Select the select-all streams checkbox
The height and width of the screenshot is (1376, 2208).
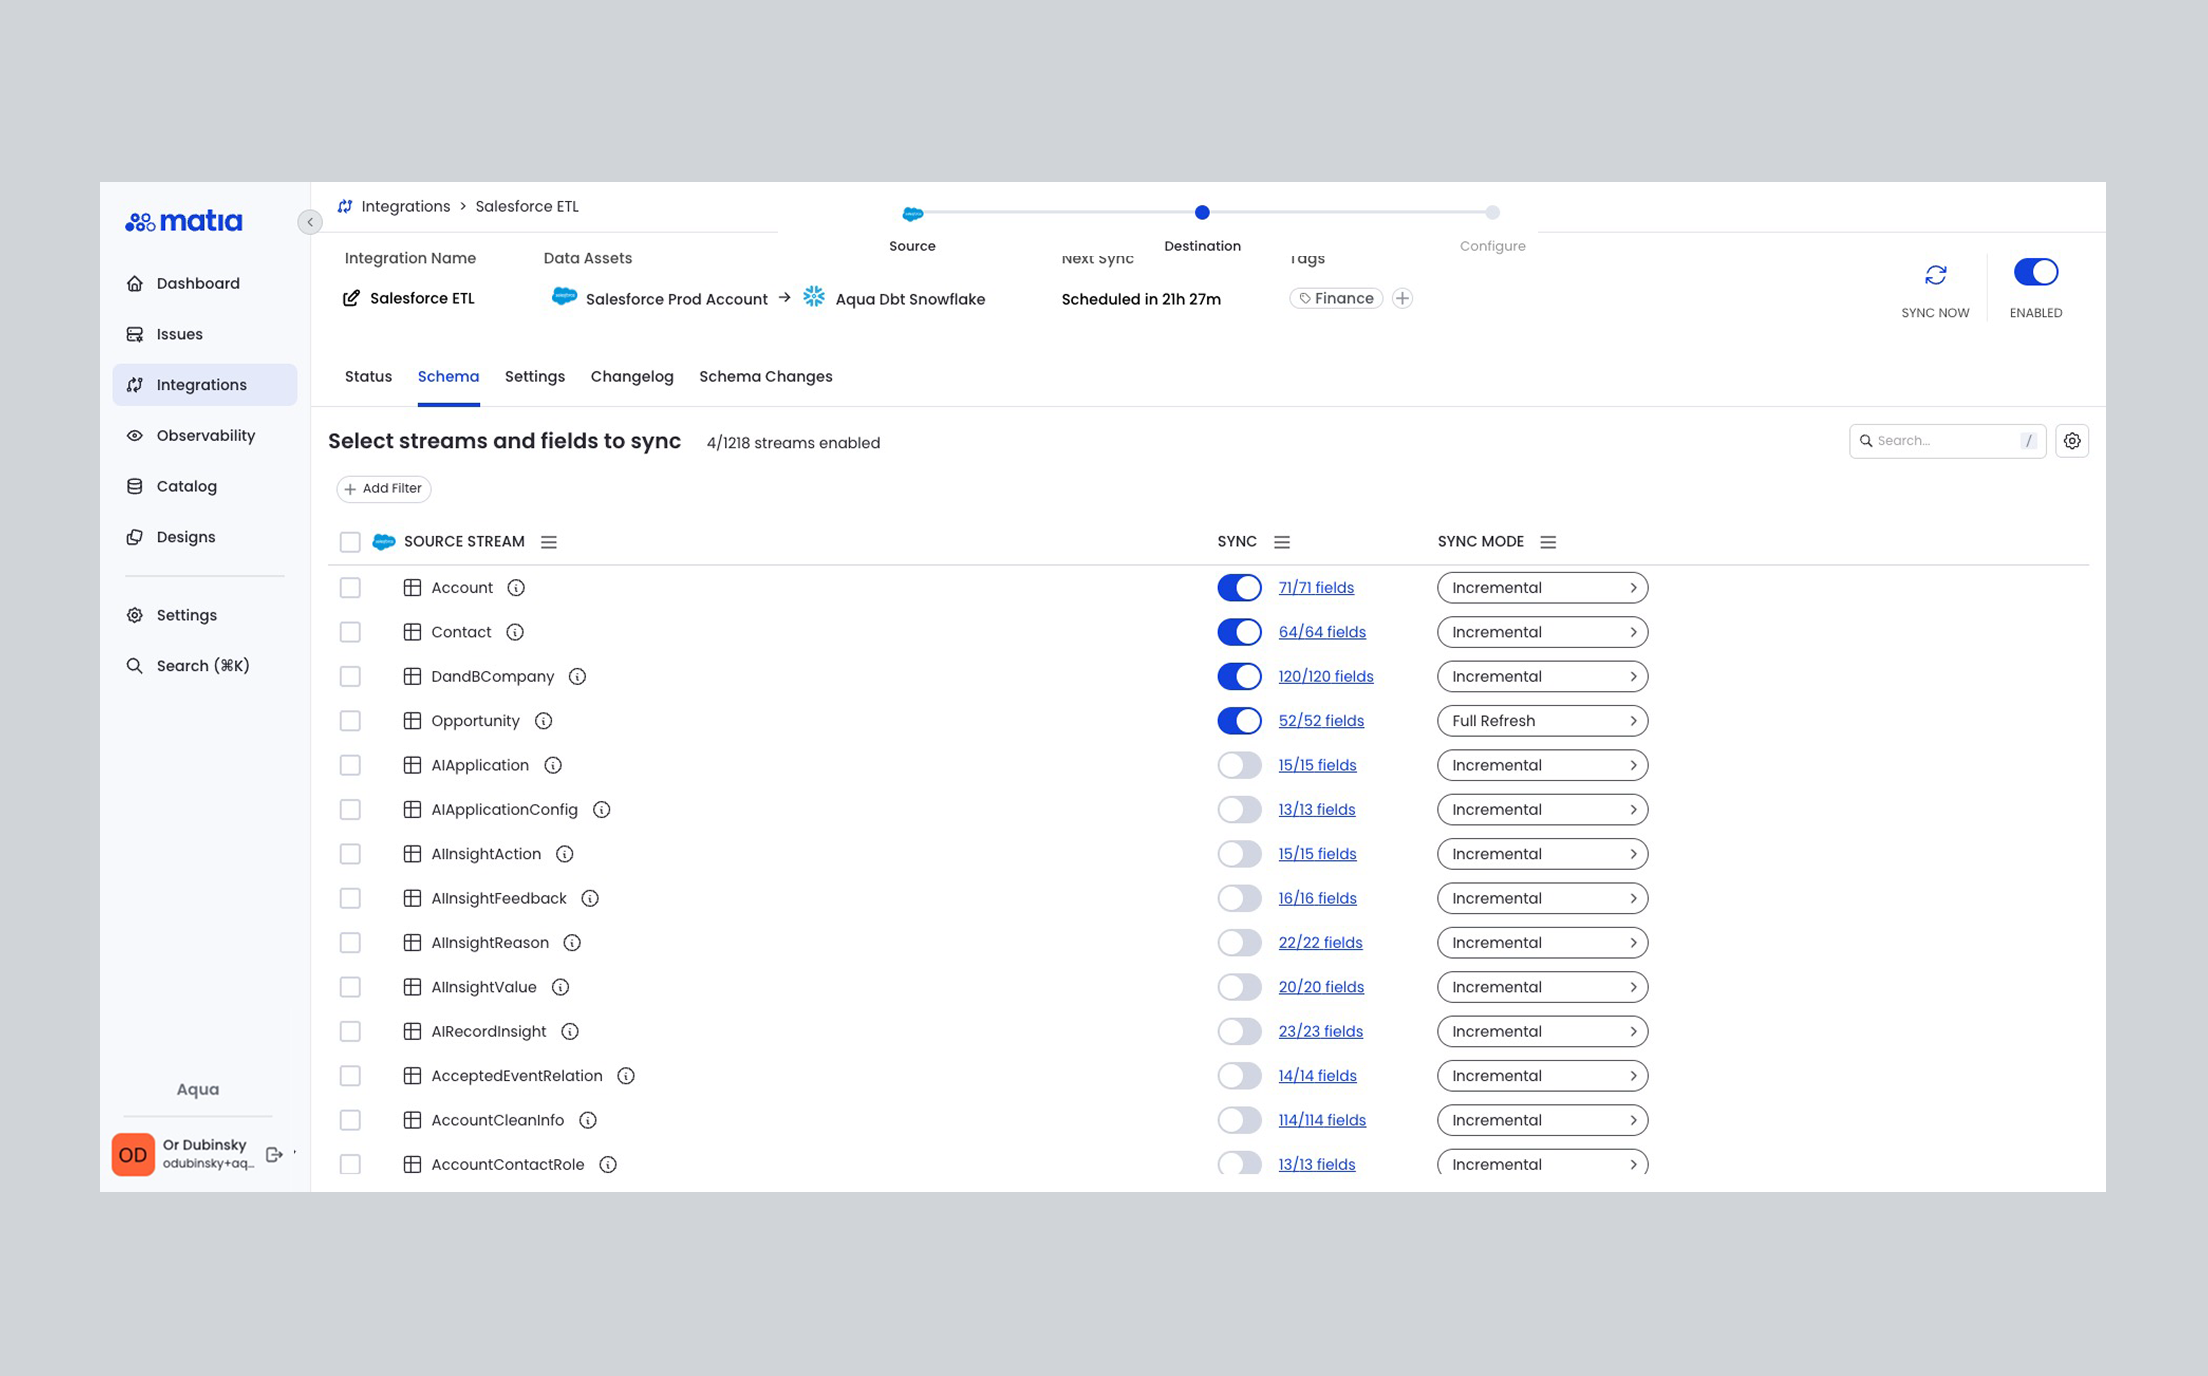[350, 541]
